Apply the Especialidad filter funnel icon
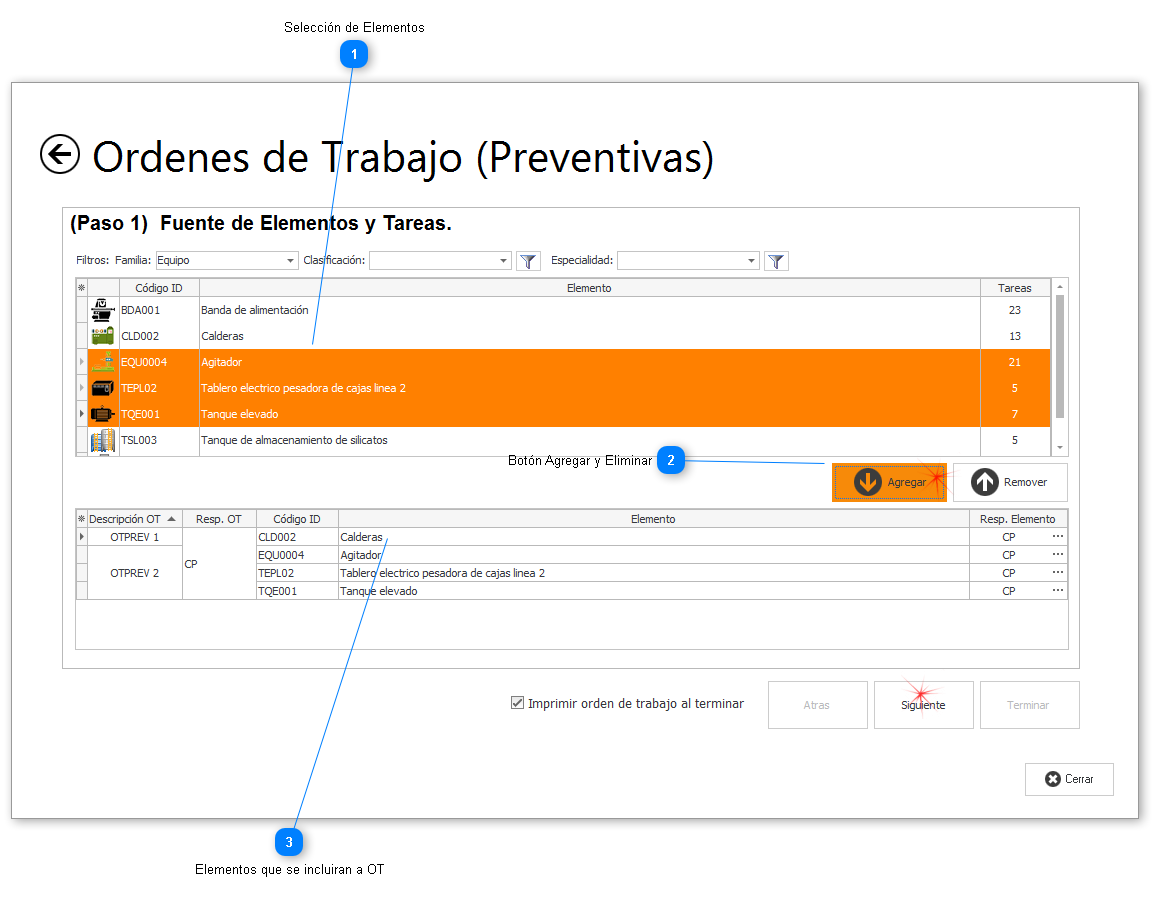1156x900 pixels. [776, 260]
